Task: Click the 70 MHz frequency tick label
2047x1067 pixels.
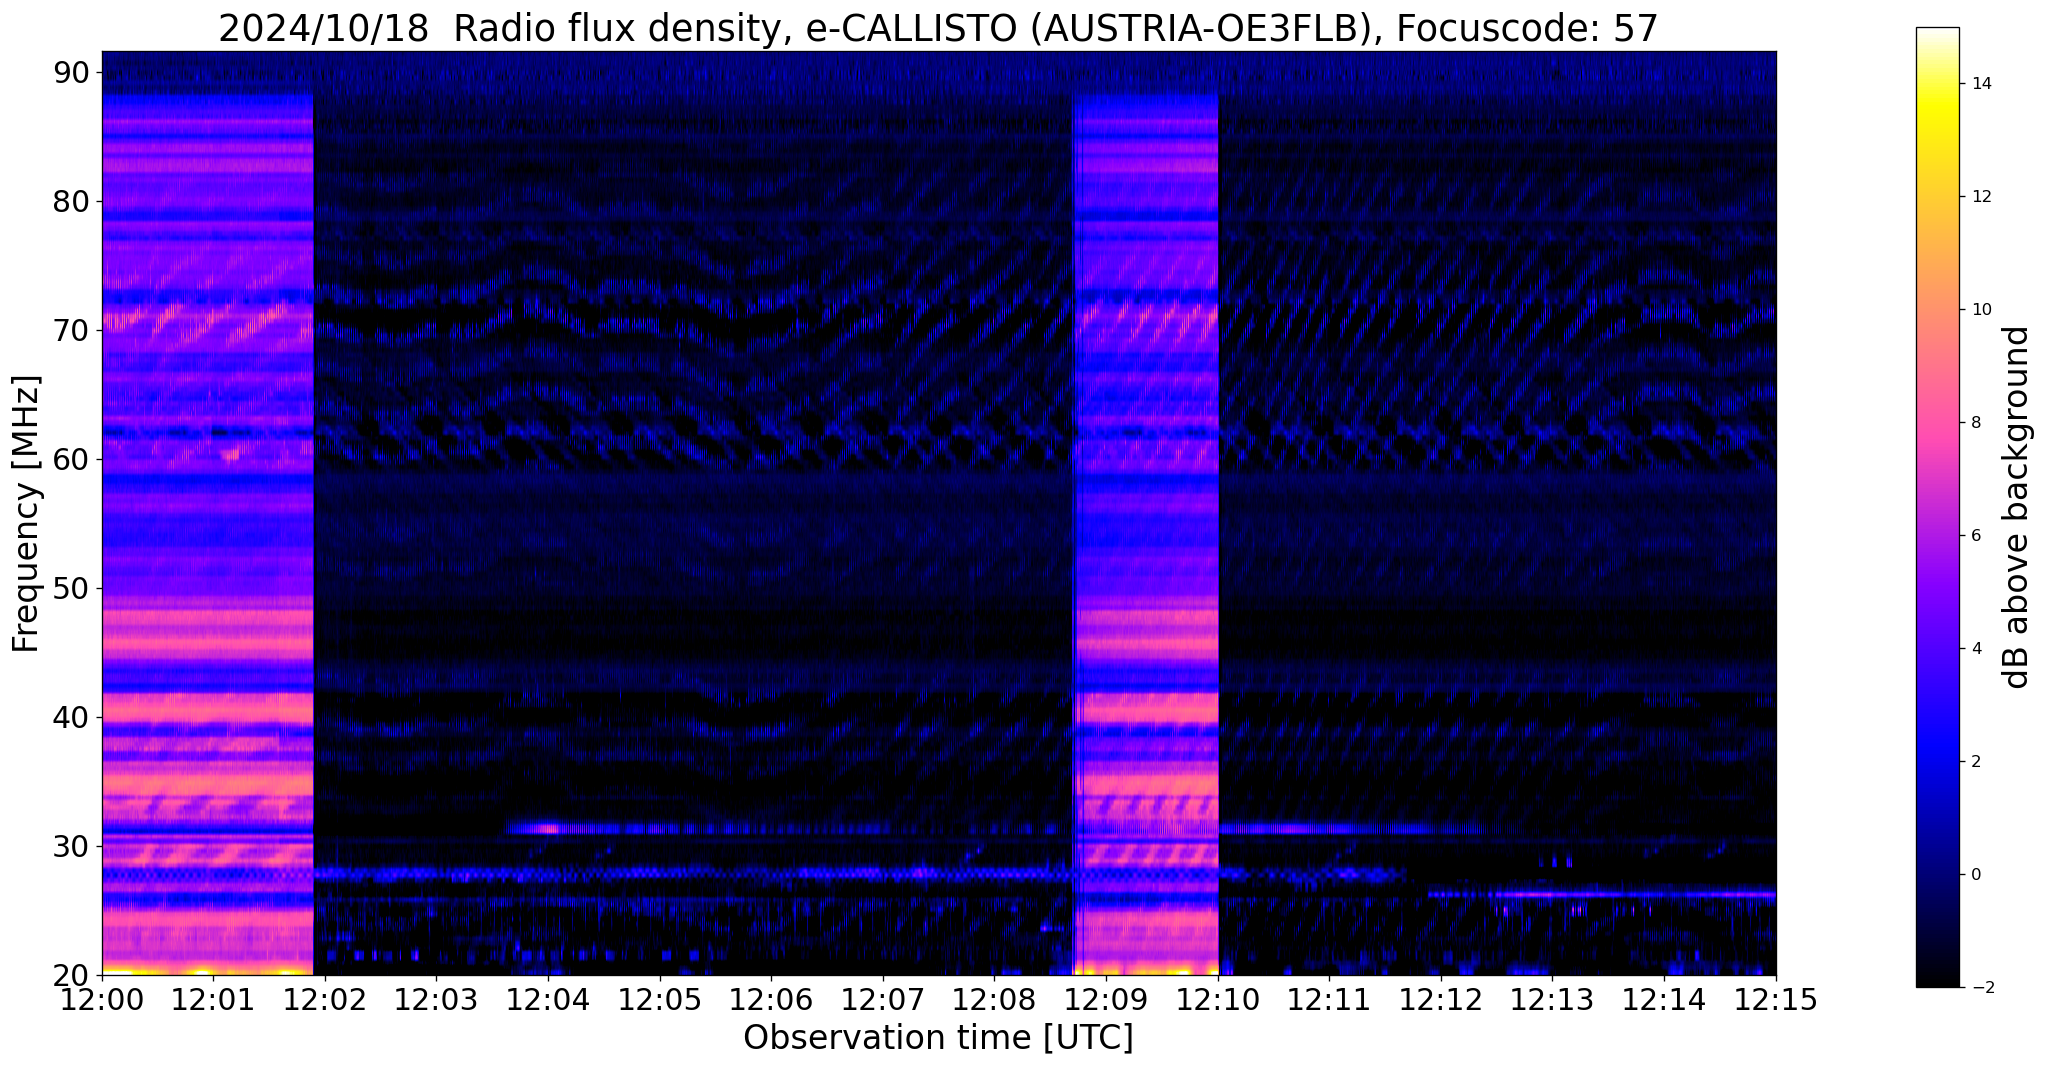Action: click(72, 330)
